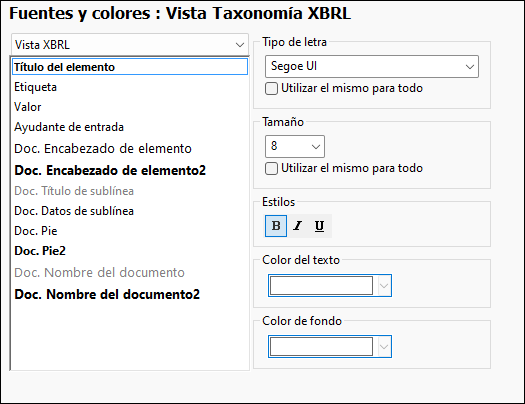Open the Segoe UI font dropdown
Viewport: 525px width, 404px height.
tap(372, 67)
